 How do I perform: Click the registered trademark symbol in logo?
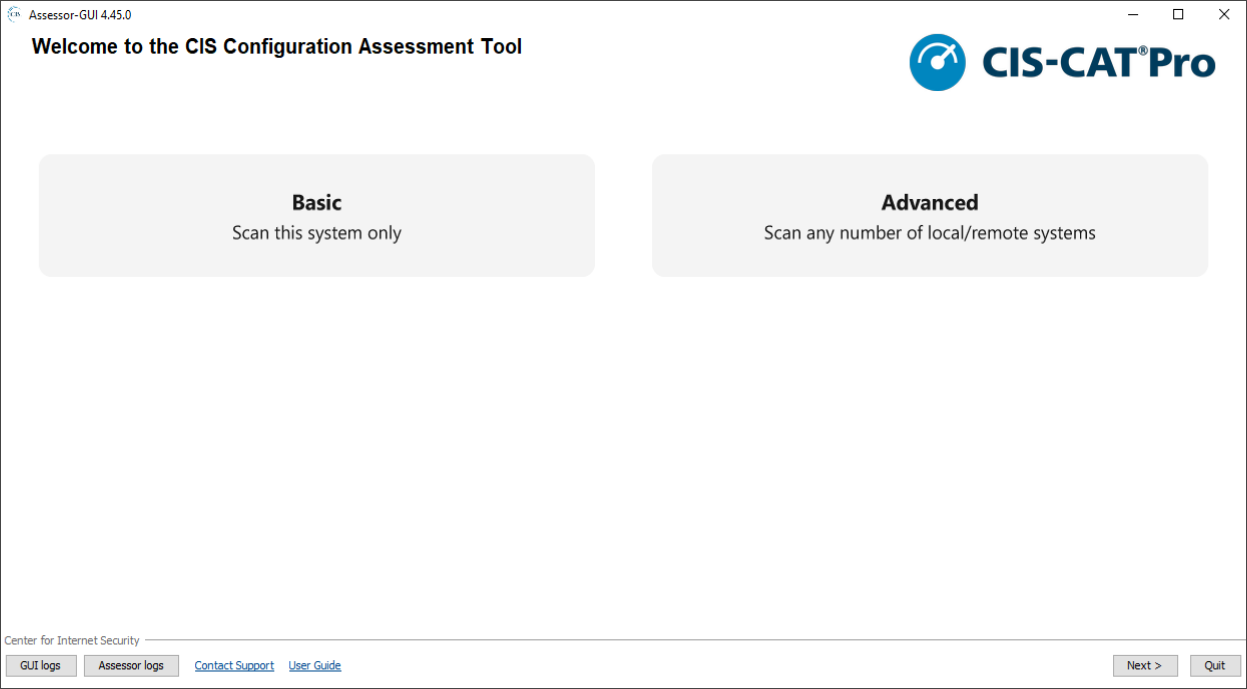click(x=1142, y=50)
